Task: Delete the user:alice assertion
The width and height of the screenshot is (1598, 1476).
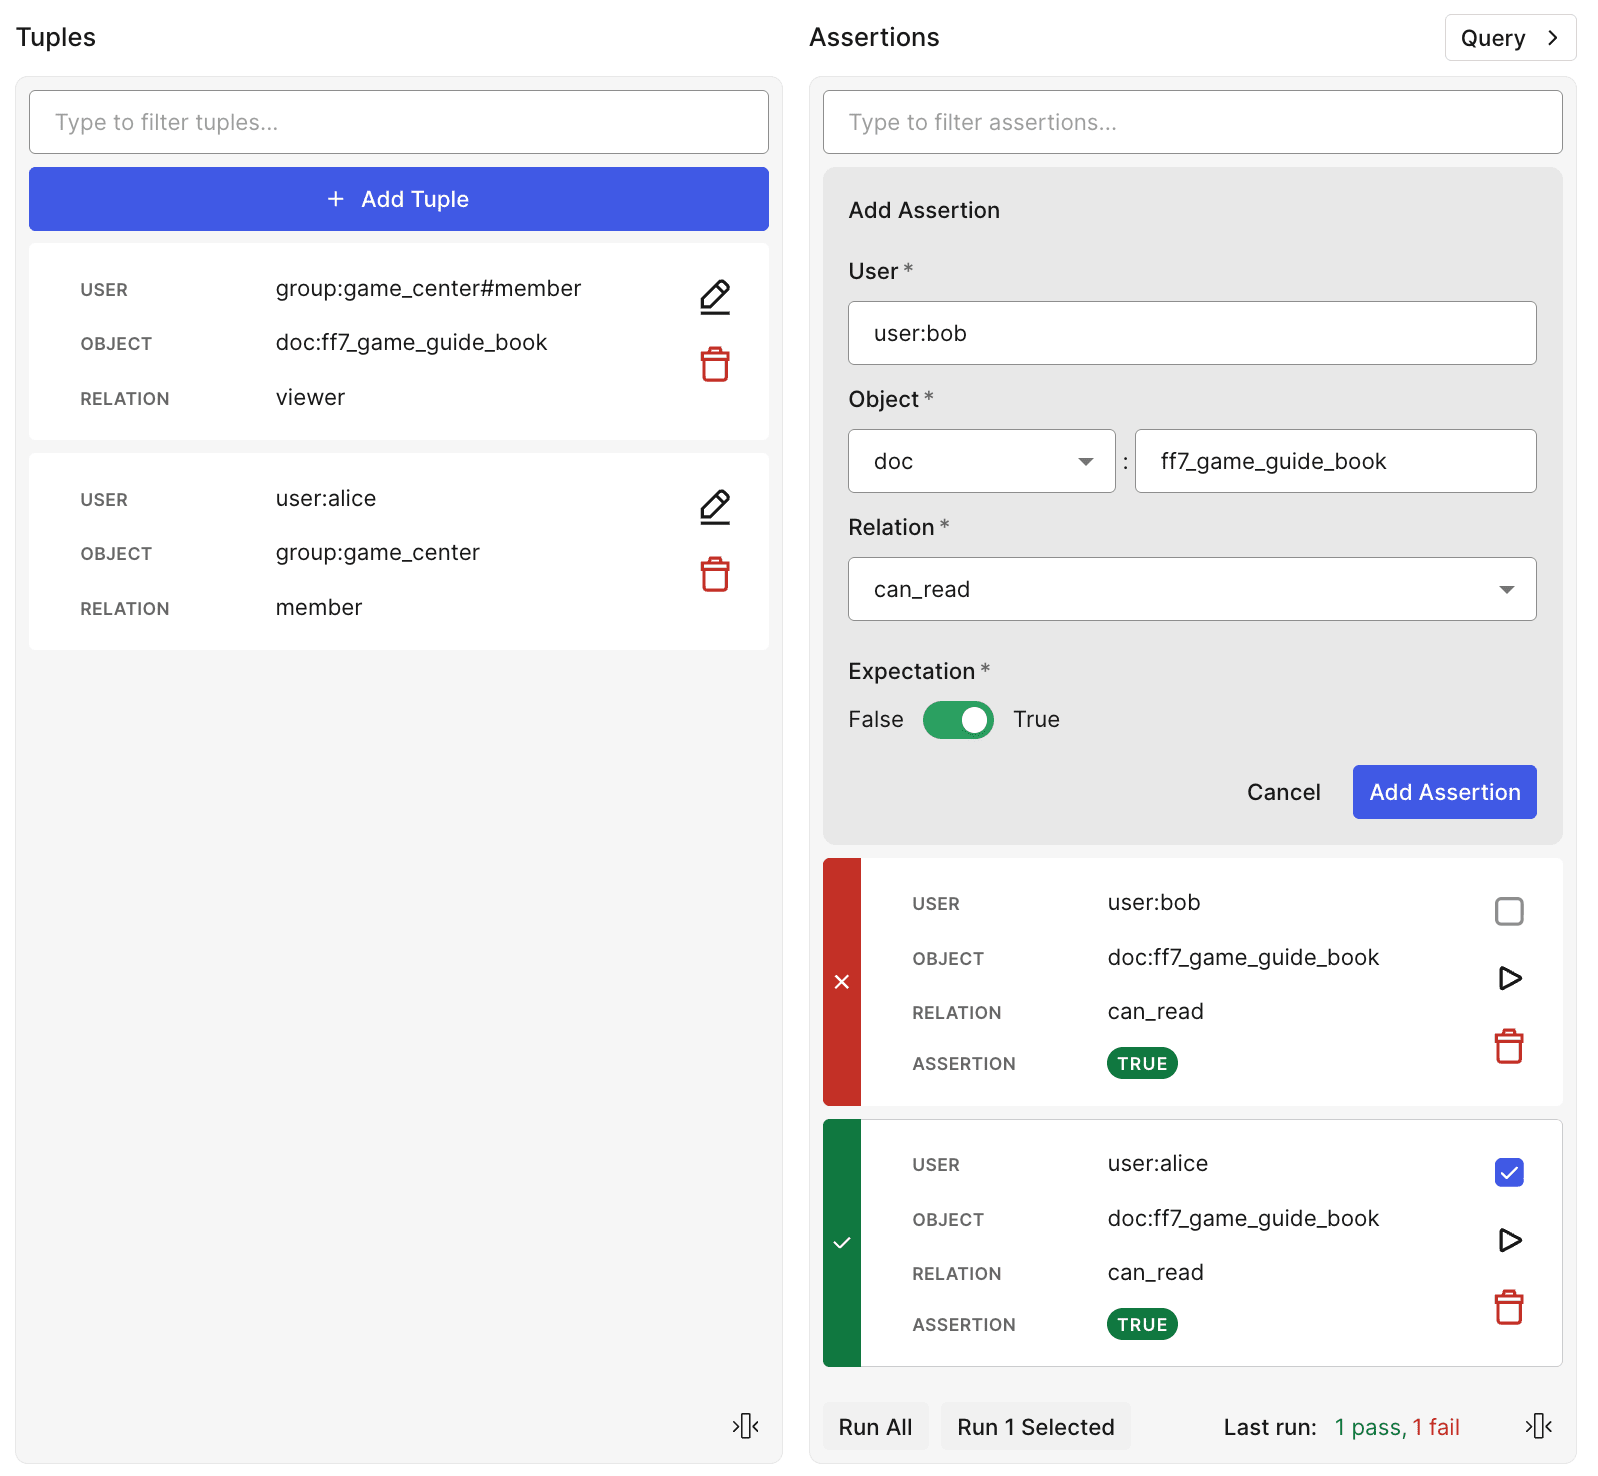Action: pyautogui.click(x=1508, y=1308)
